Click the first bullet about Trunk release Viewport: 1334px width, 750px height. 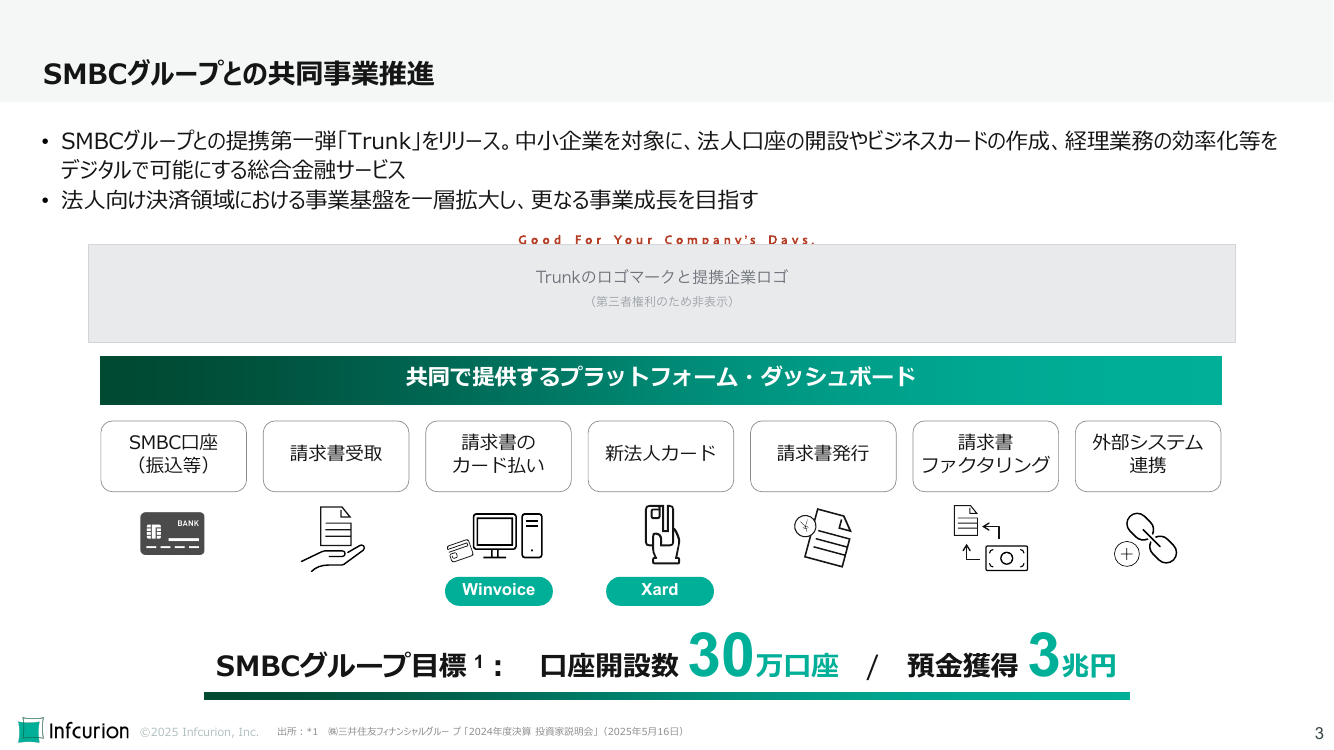pos(669,155)
